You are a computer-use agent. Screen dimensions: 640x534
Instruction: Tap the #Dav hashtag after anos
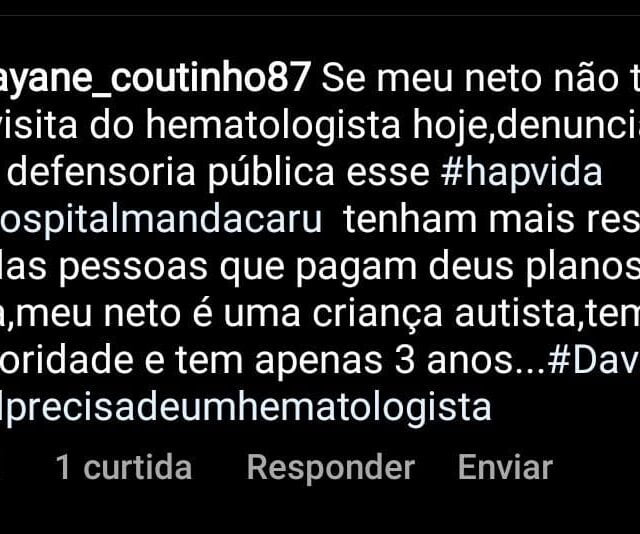pyautogui.click(x=593, y=361)
